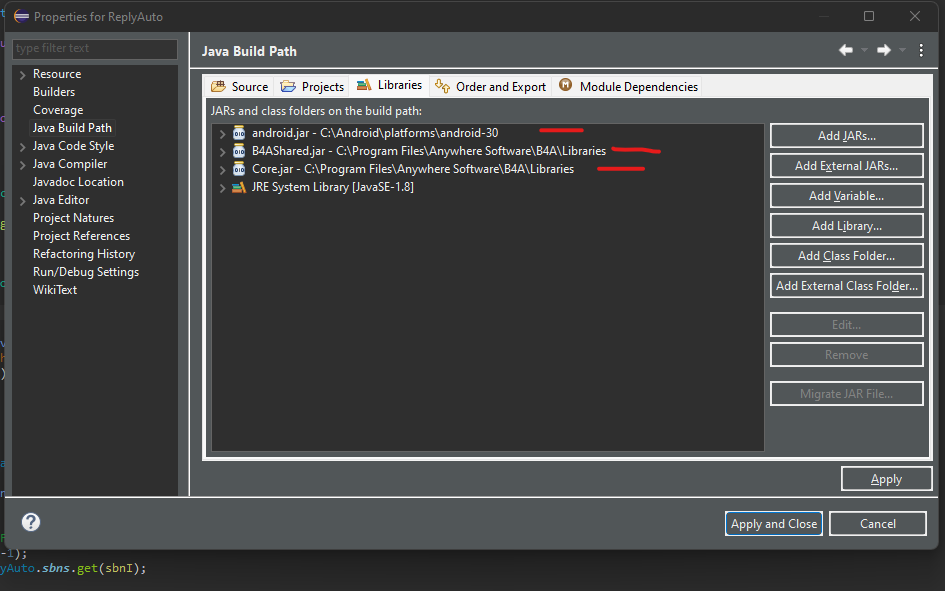
Task: Open the forward history dropdown arrow
Action: pyautogui.click(x=902, y=50)
